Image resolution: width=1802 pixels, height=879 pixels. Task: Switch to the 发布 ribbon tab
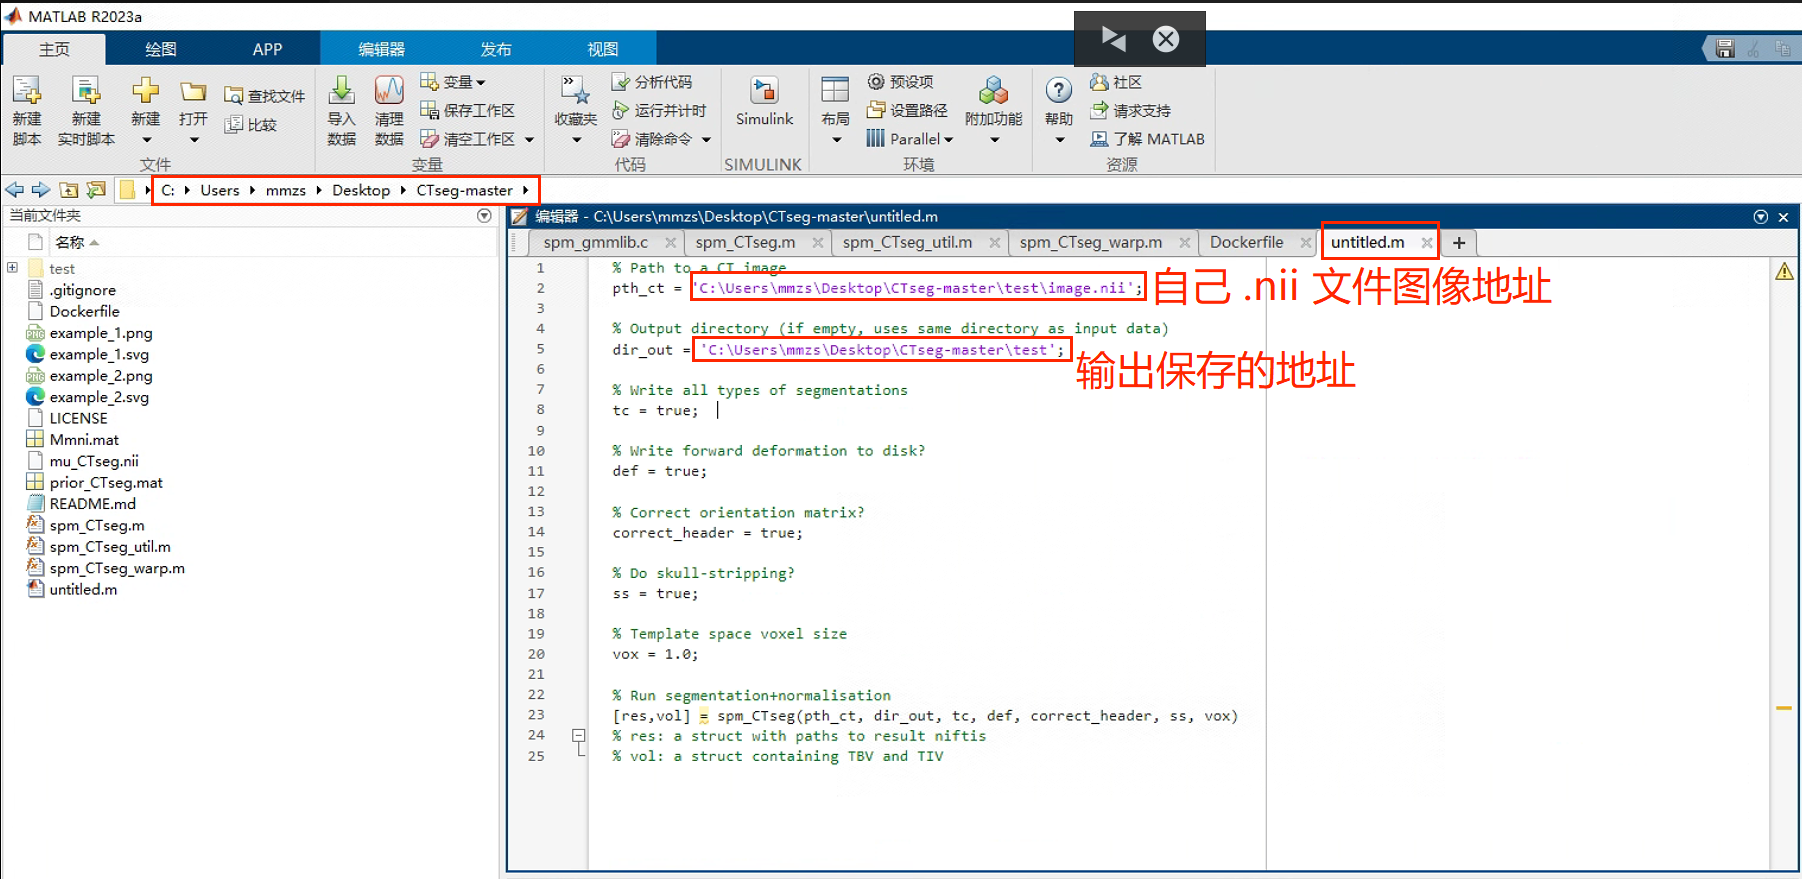point(496,49)
